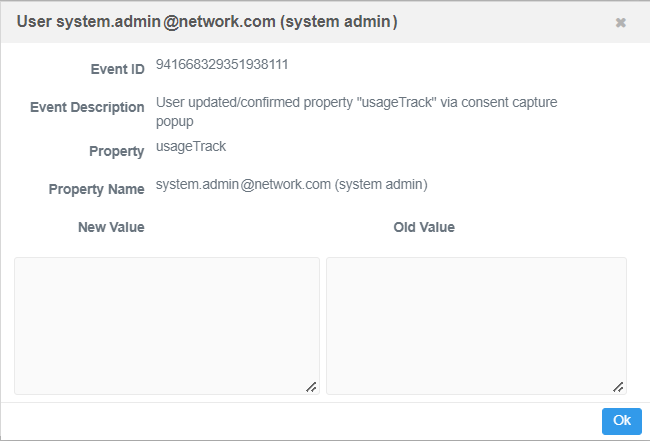Viewport: 650px width, 441px height.
Task: Click the New Value heading
Action: (111, 227)
